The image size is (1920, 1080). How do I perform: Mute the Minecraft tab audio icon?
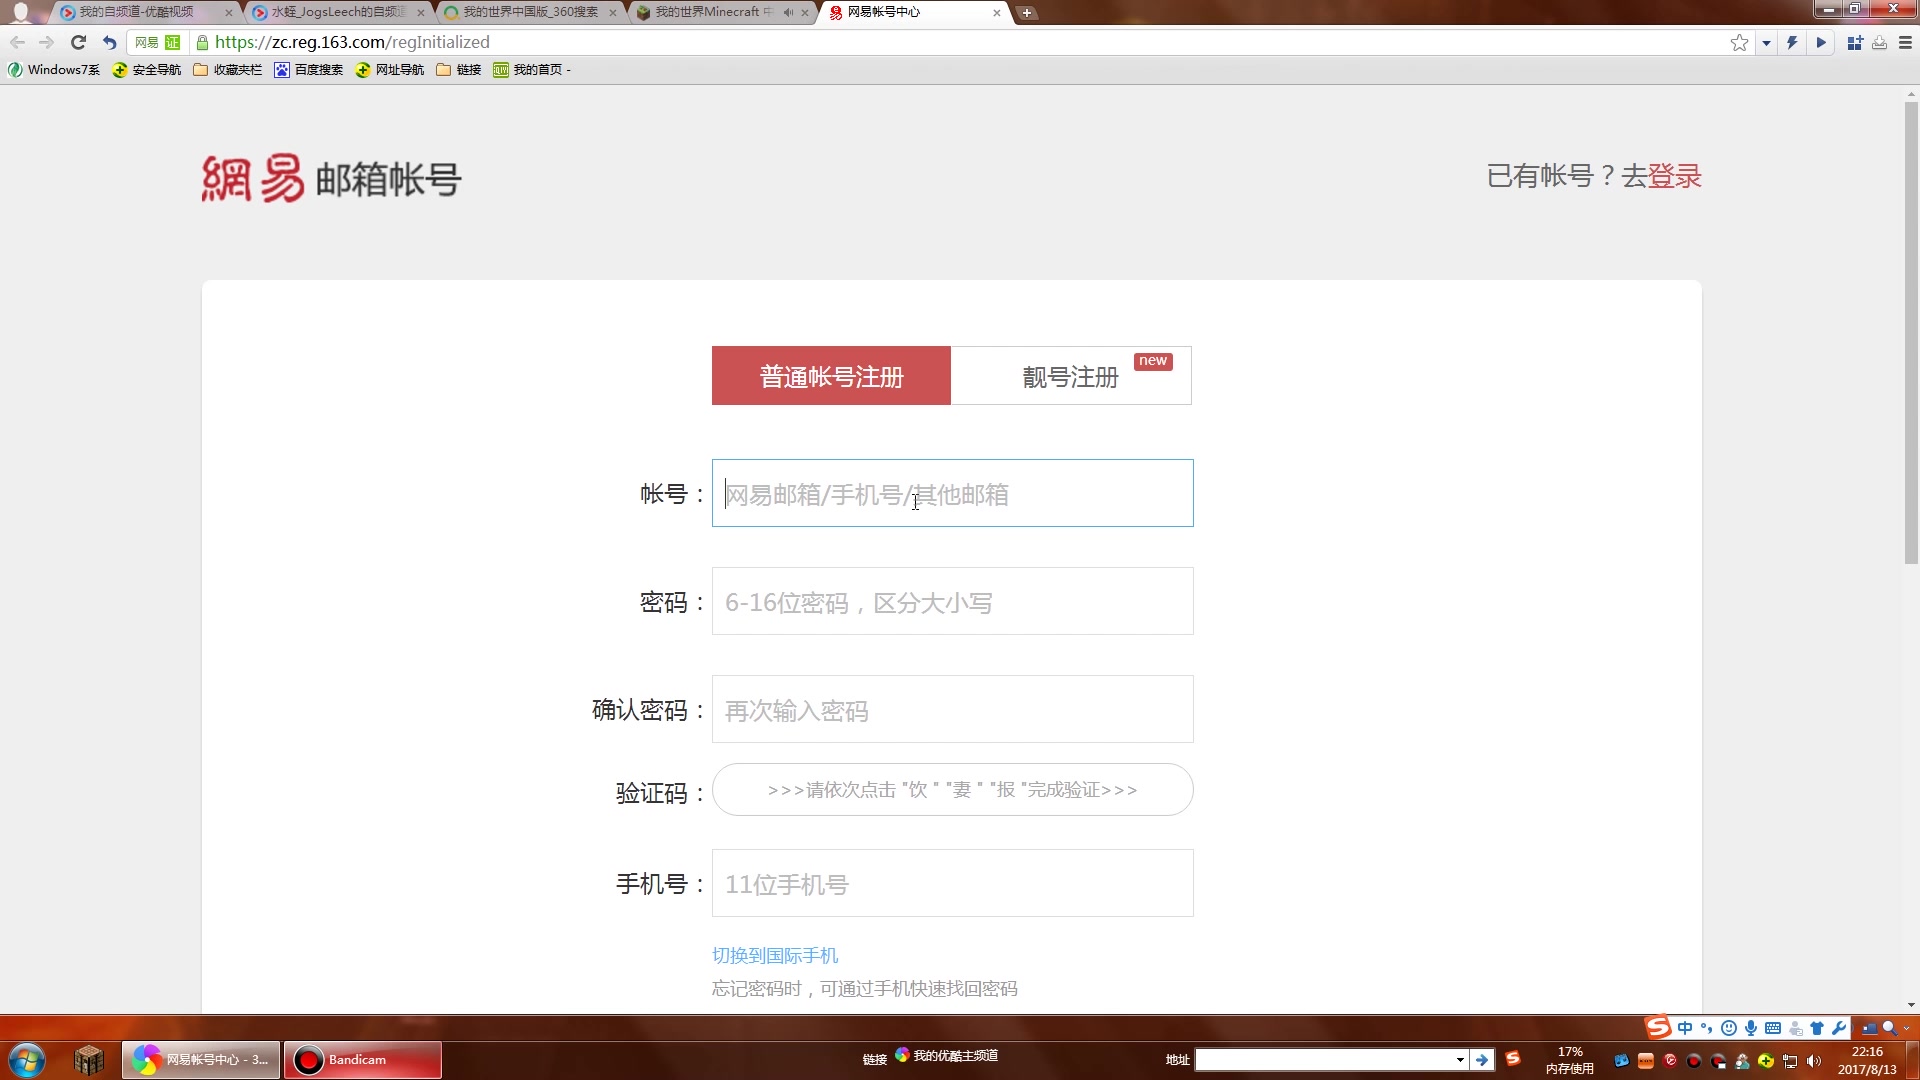[x=789, y=12]
